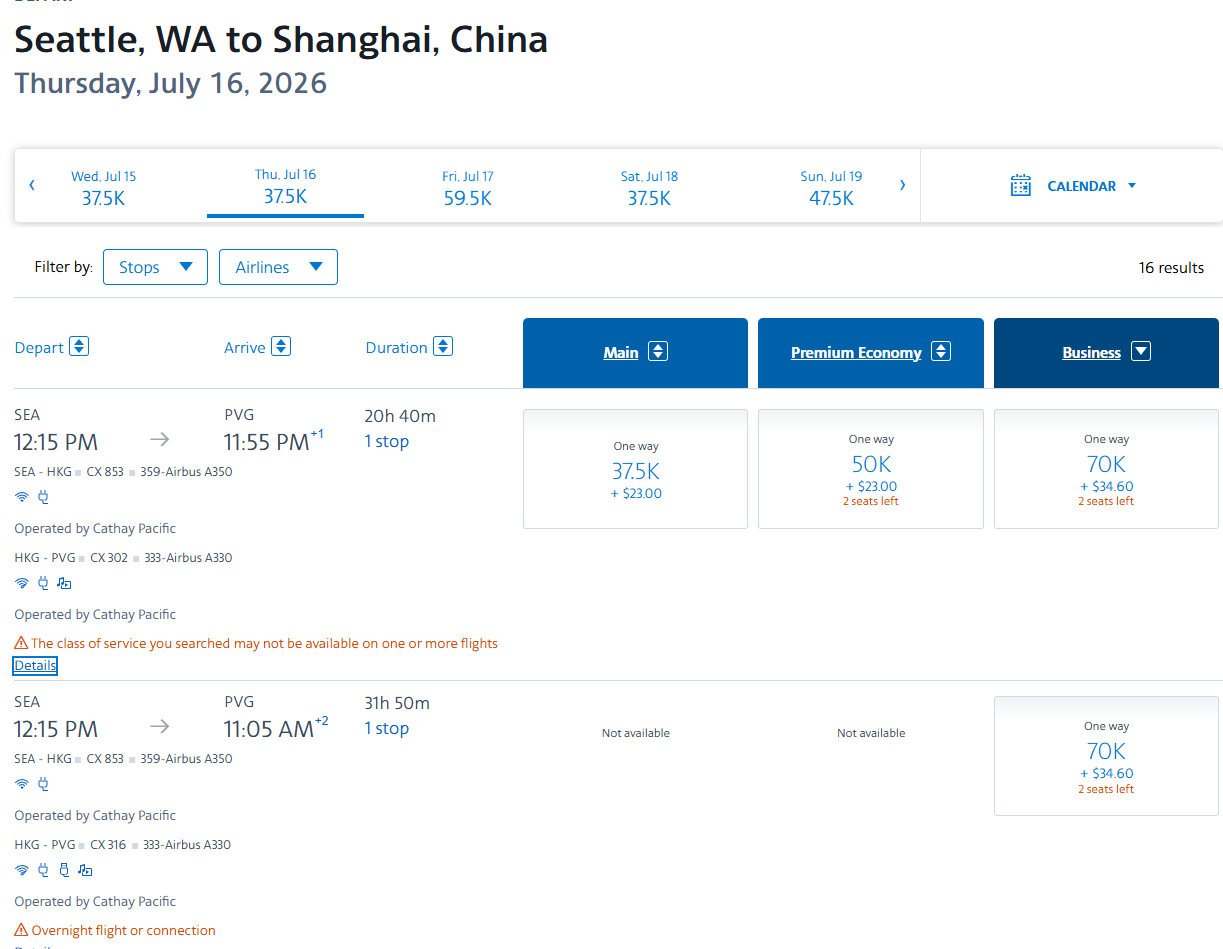
Task: Click the Duration column label
Action: (397, 347)
